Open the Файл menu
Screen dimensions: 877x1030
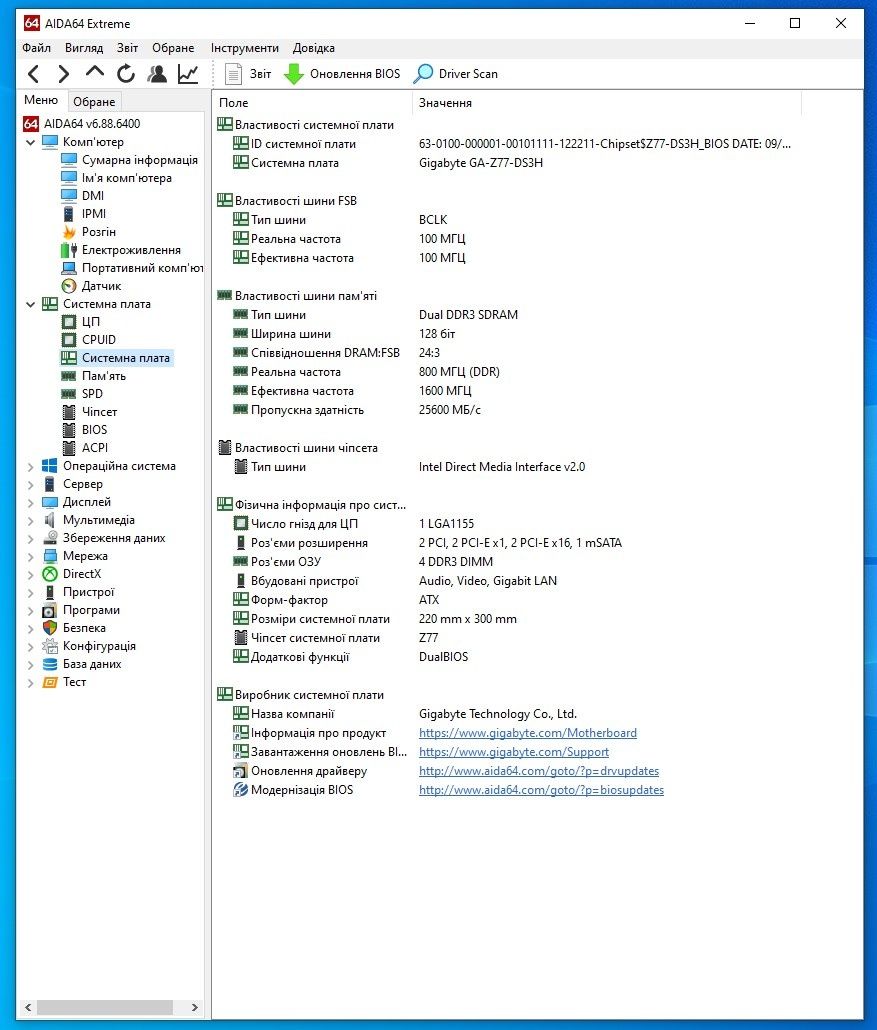[36, 48]
